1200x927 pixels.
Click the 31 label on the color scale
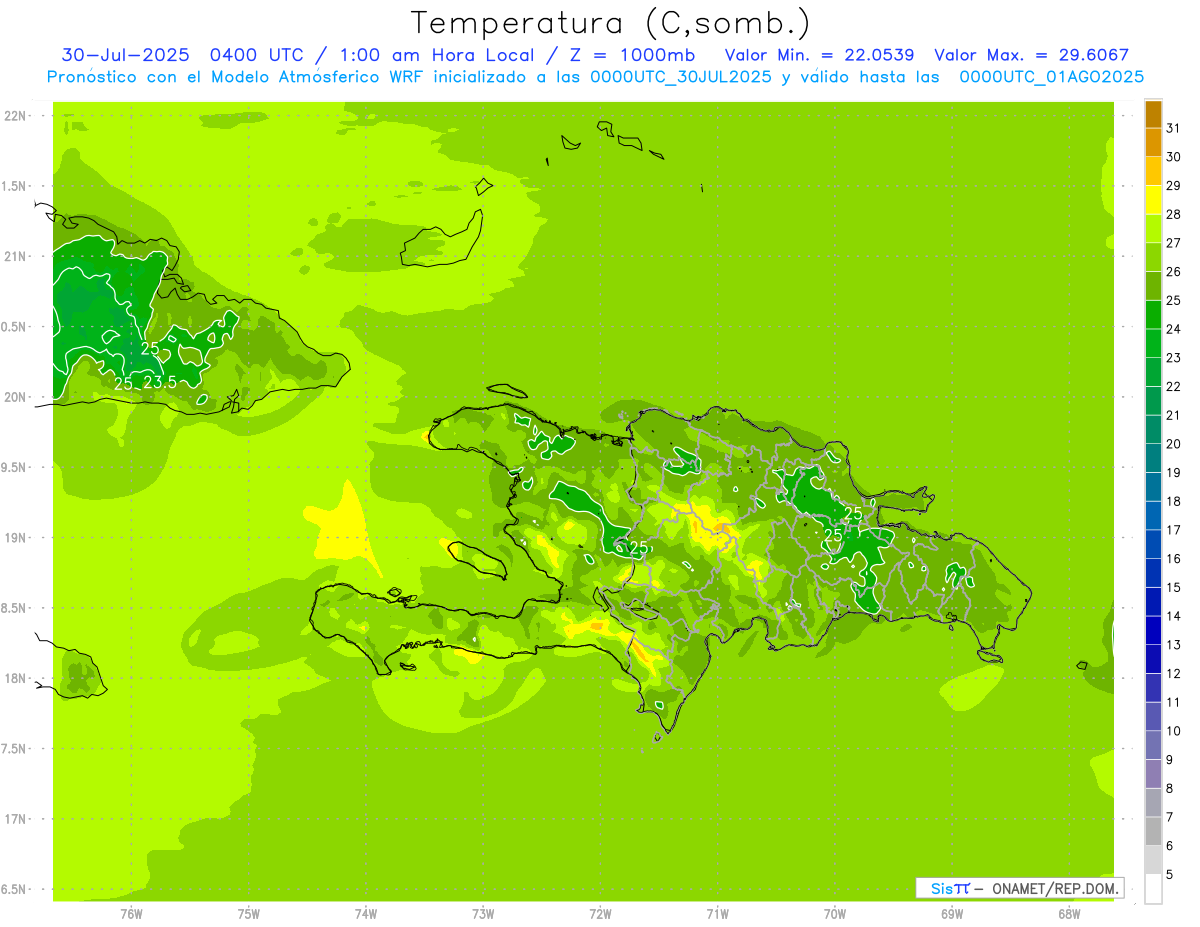coord(1173,128)
